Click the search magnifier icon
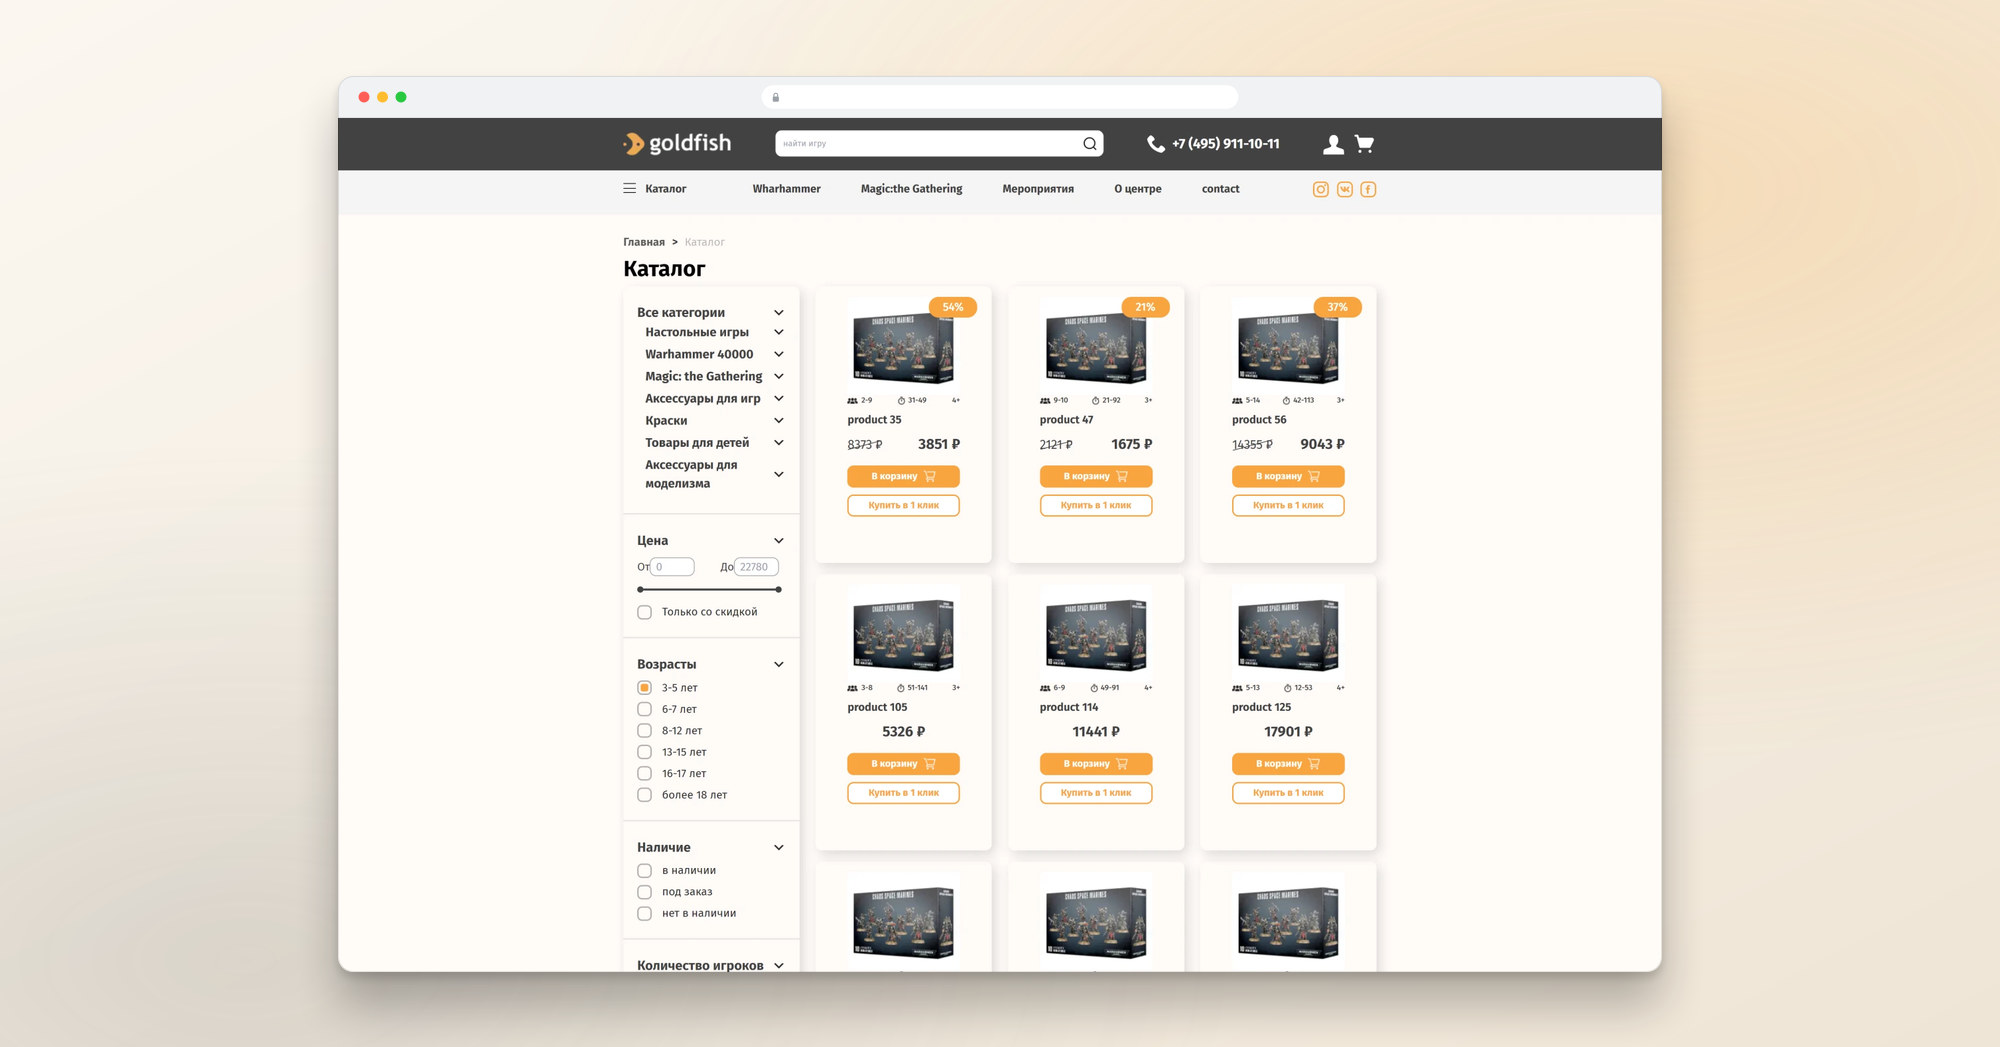 coord(1089,144)
